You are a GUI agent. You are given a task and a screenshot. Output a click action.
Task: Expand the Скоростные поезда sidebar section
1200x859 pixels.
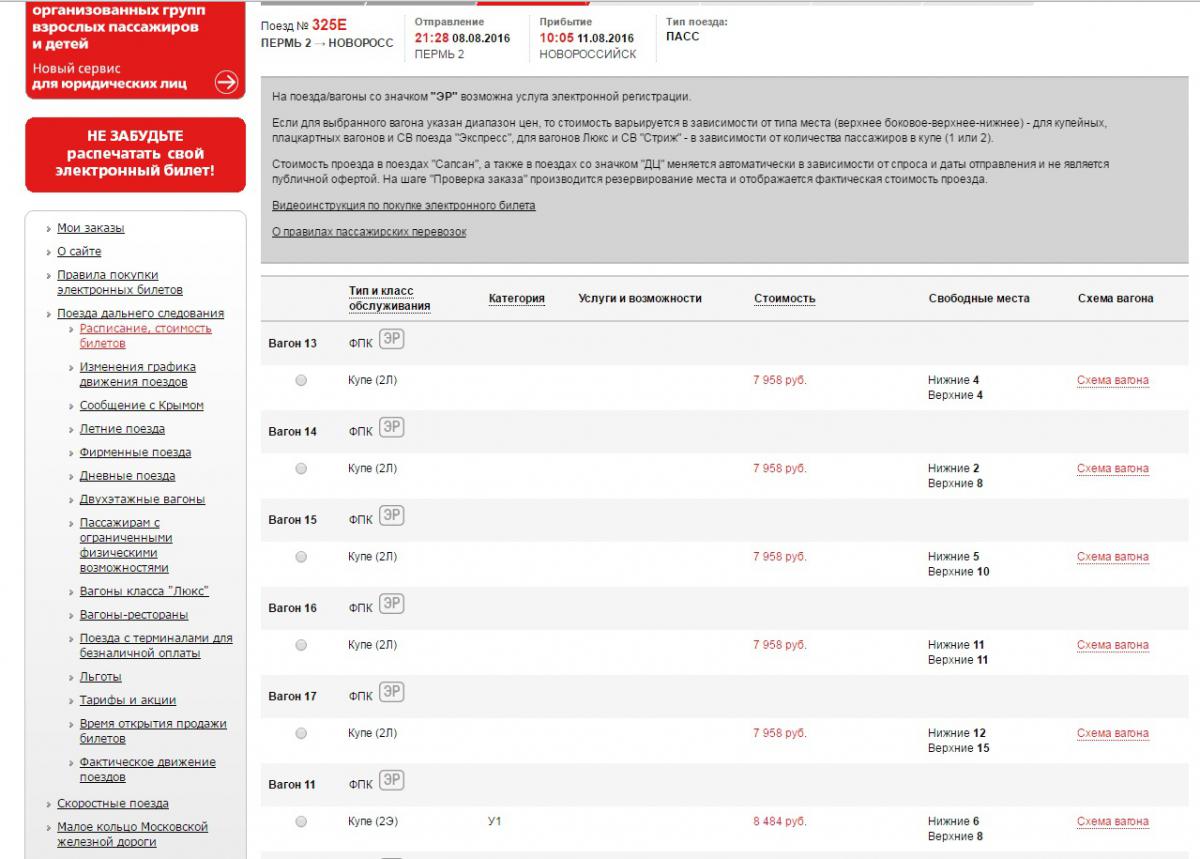coord(112,804)
